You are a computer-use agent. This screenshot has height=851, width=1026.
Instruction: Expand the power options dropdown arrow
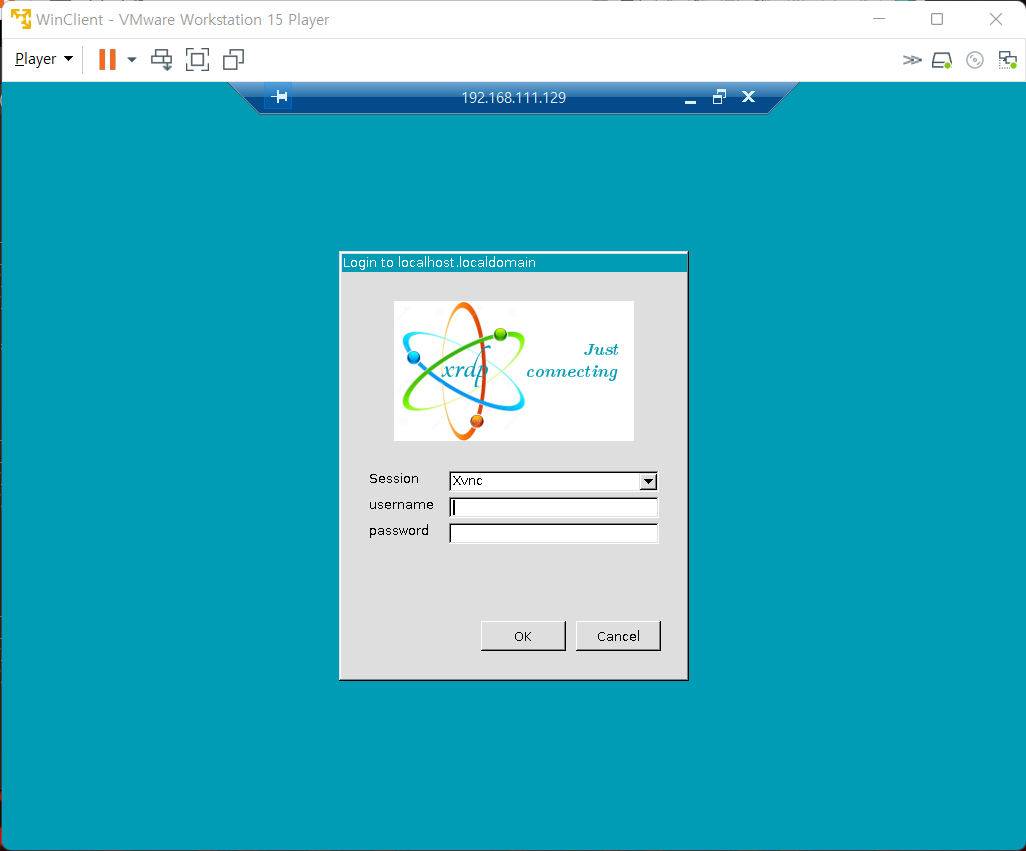tap(132, 60)
